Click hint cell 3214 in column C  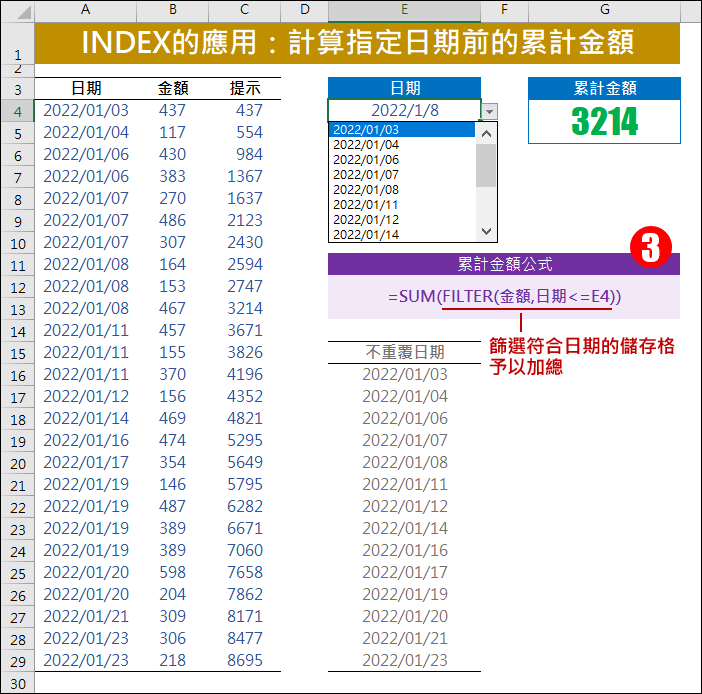244,308
